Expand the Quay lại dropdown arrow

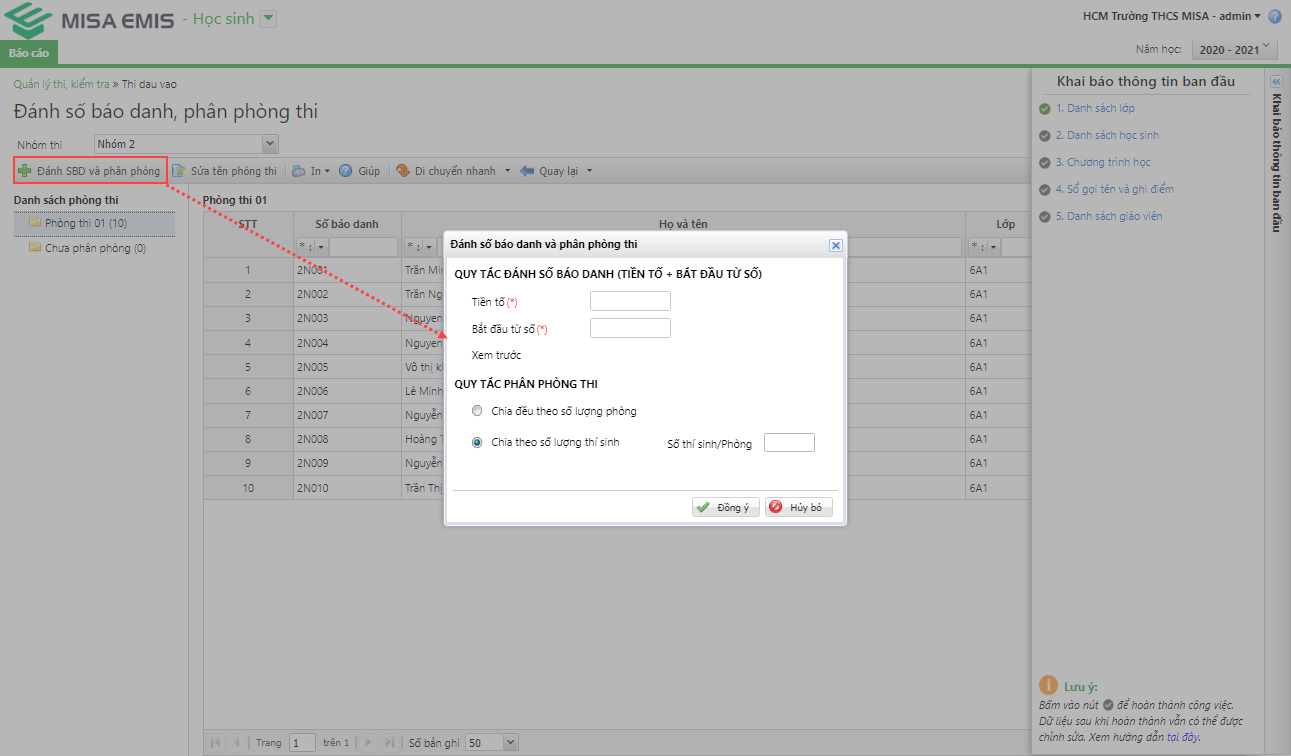590,171
